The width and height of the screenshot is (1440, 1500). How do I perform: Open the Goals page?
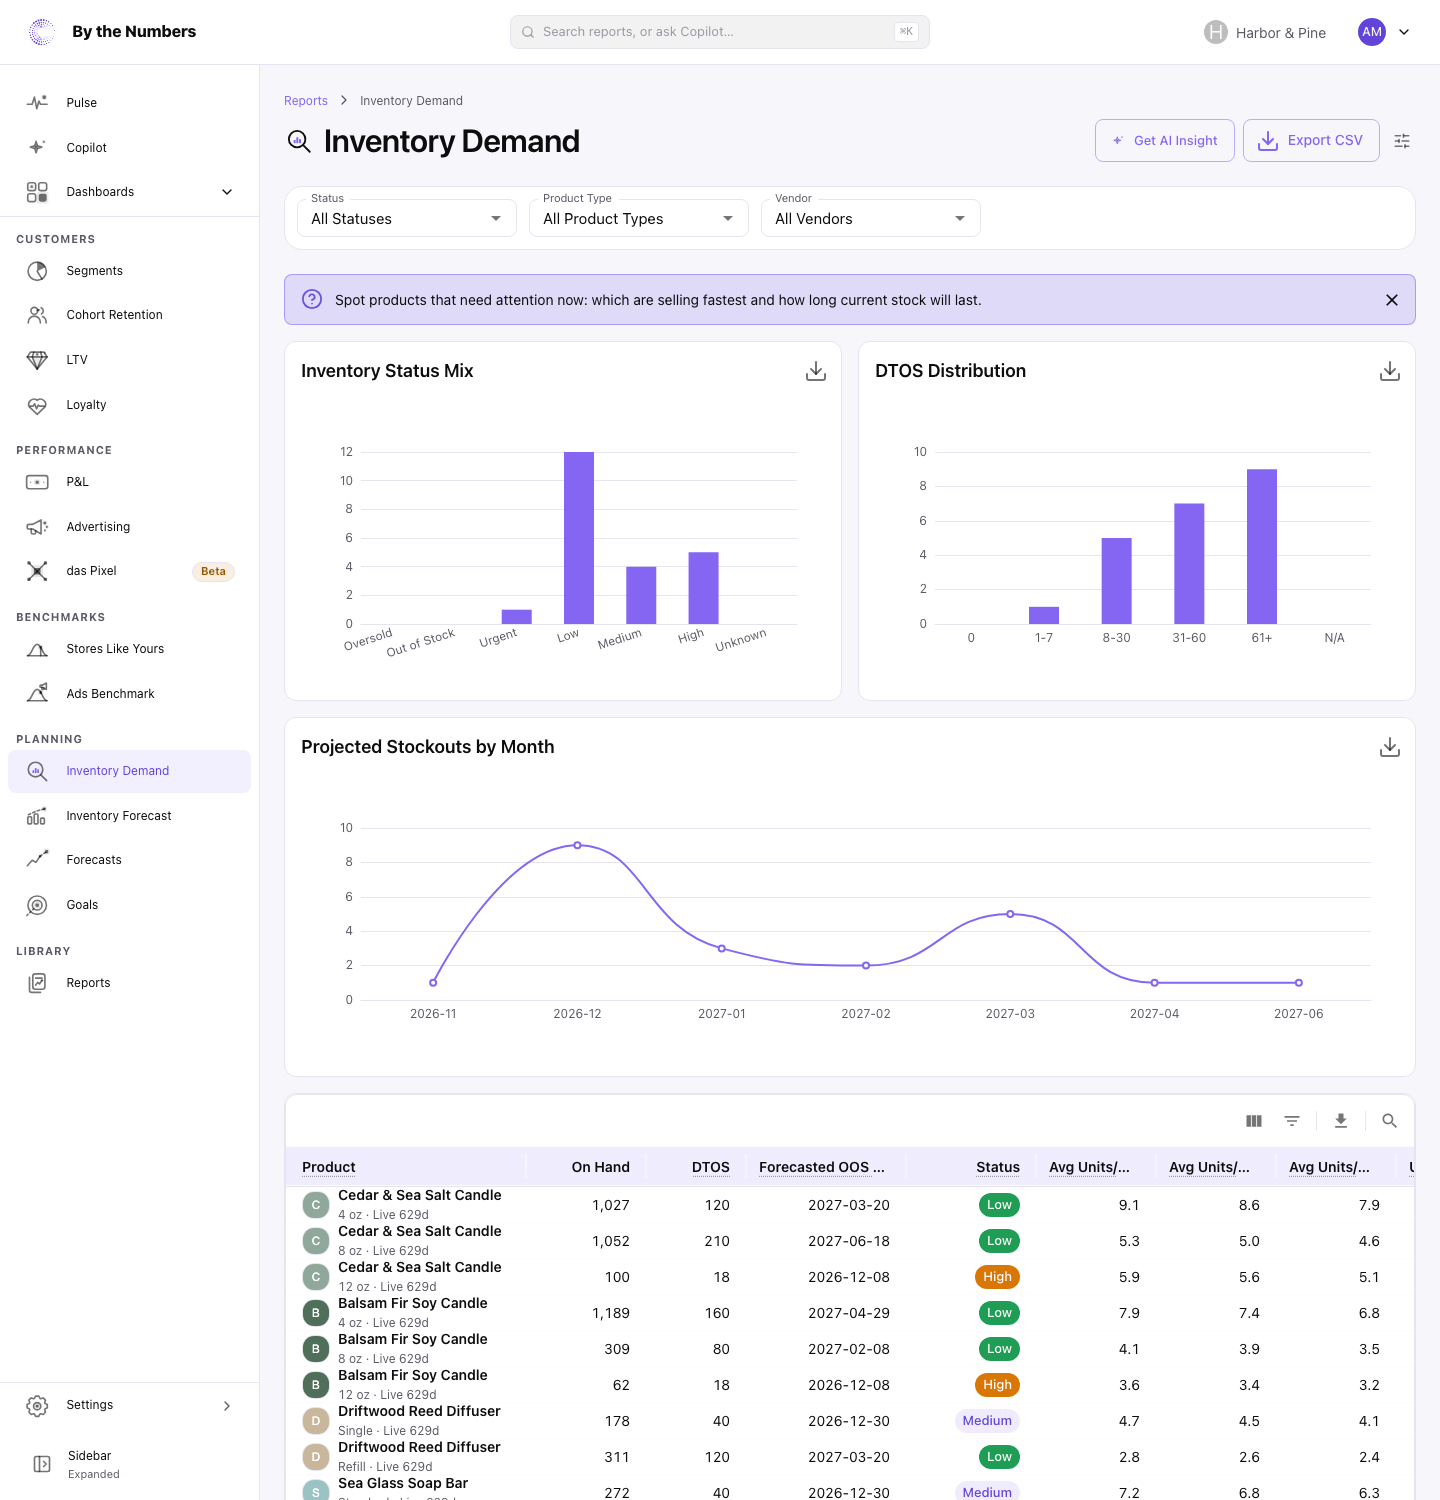[130, 905]
